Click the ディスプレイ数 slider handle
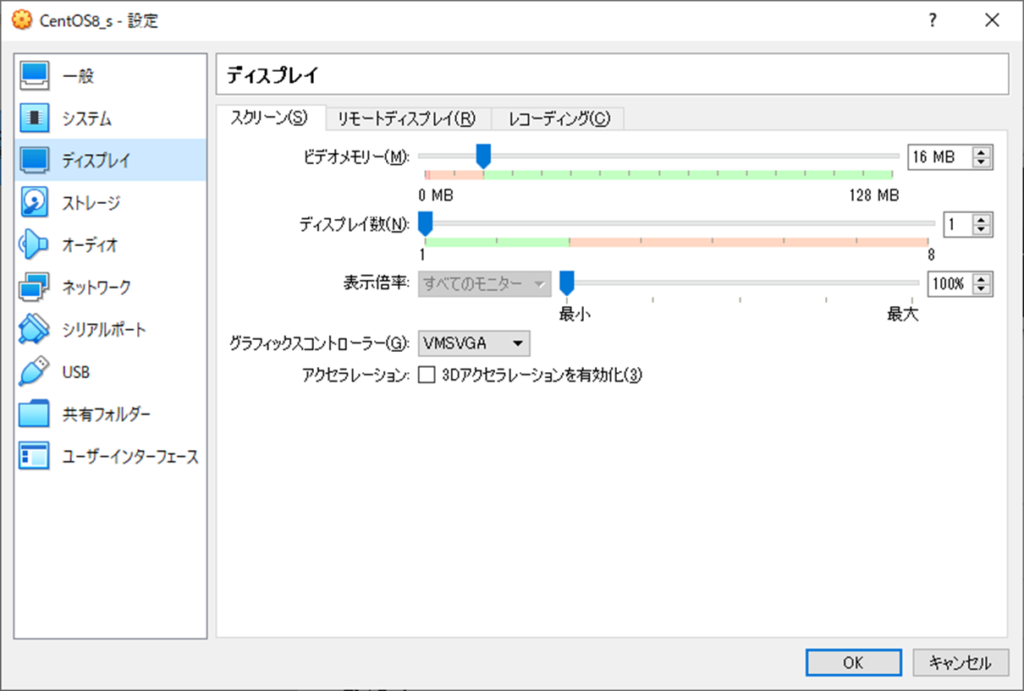 (x=425, y=224)
